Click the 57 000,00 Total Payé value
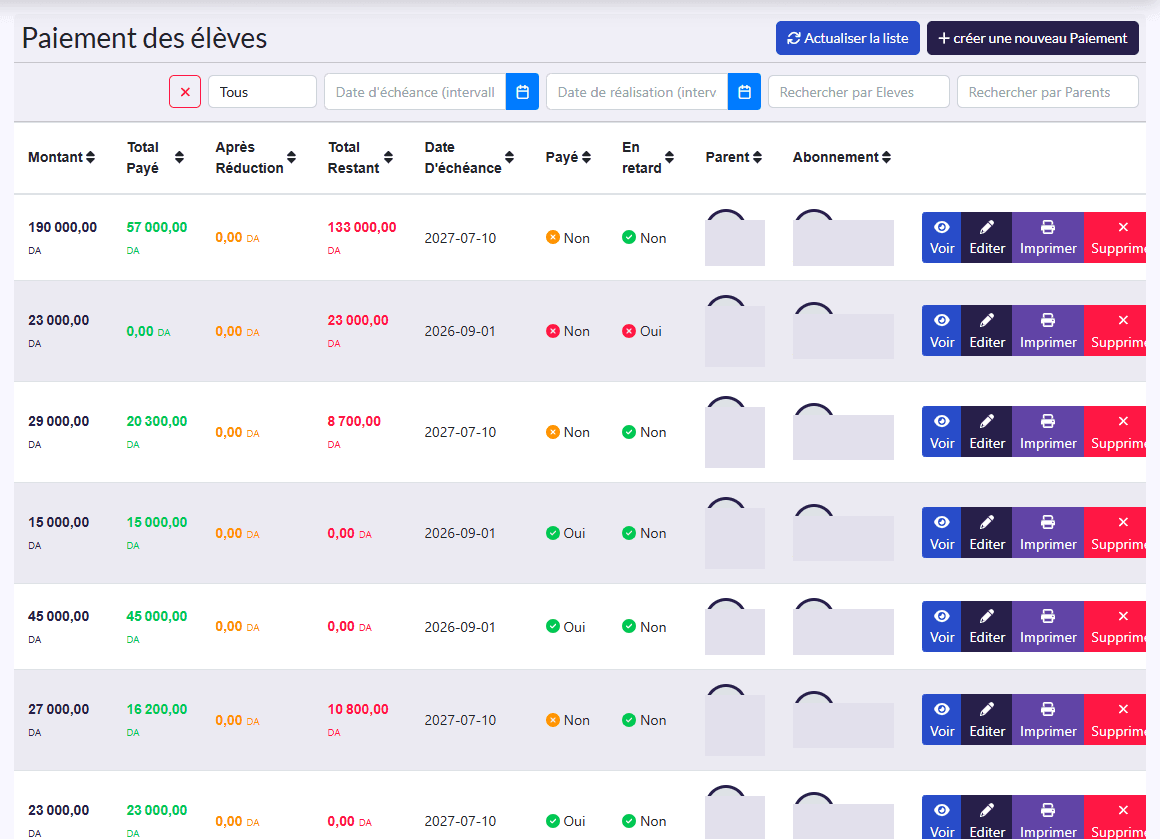Screen dimensions: 1160x839 tap(157, 227)
